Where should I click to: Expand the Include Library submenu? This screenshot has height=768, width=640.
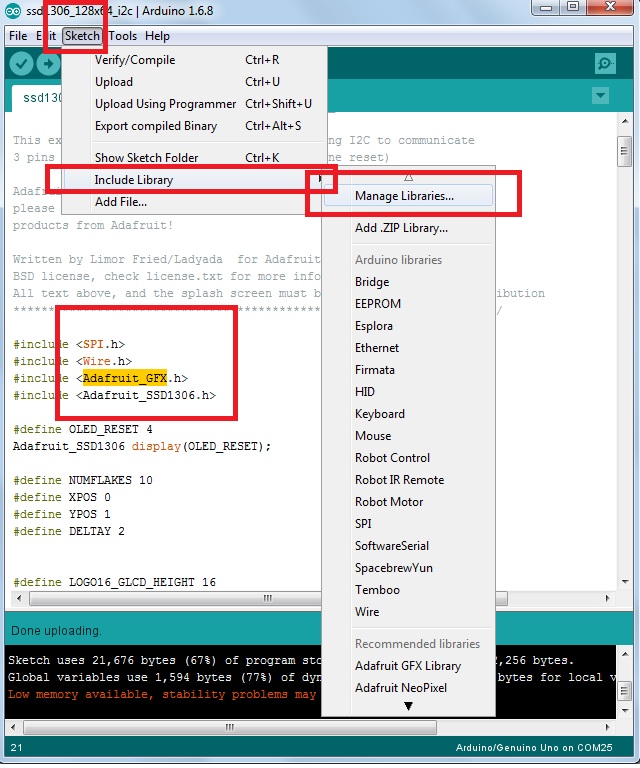195,180
